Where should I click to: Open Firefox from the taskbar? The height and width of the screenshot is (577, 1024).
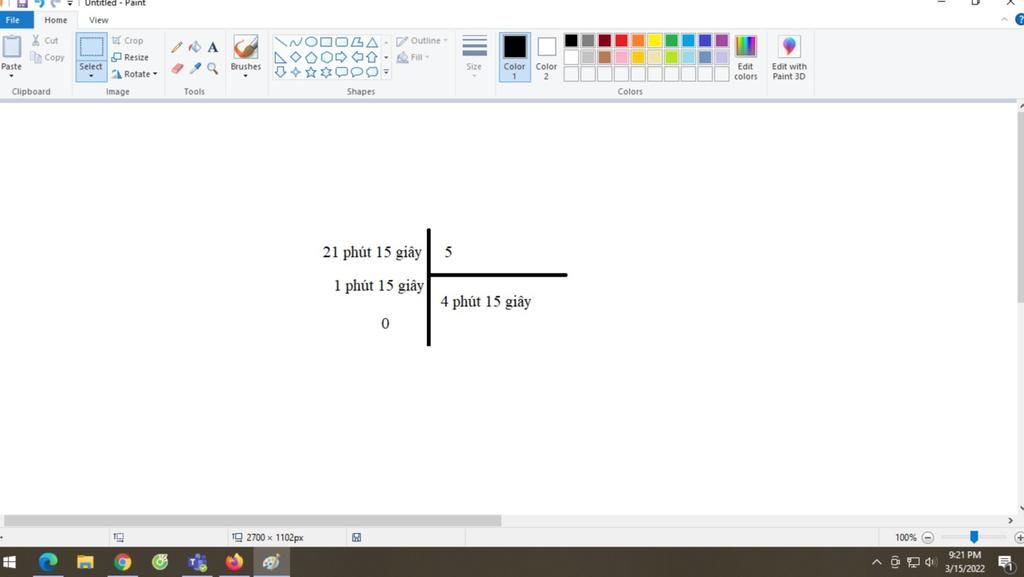[x=234, y=562]
